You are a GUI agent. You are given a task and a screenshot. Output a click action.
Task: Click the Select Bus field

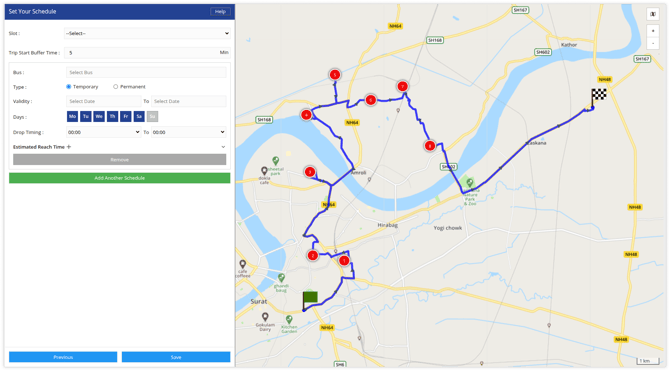pos(146,72)
